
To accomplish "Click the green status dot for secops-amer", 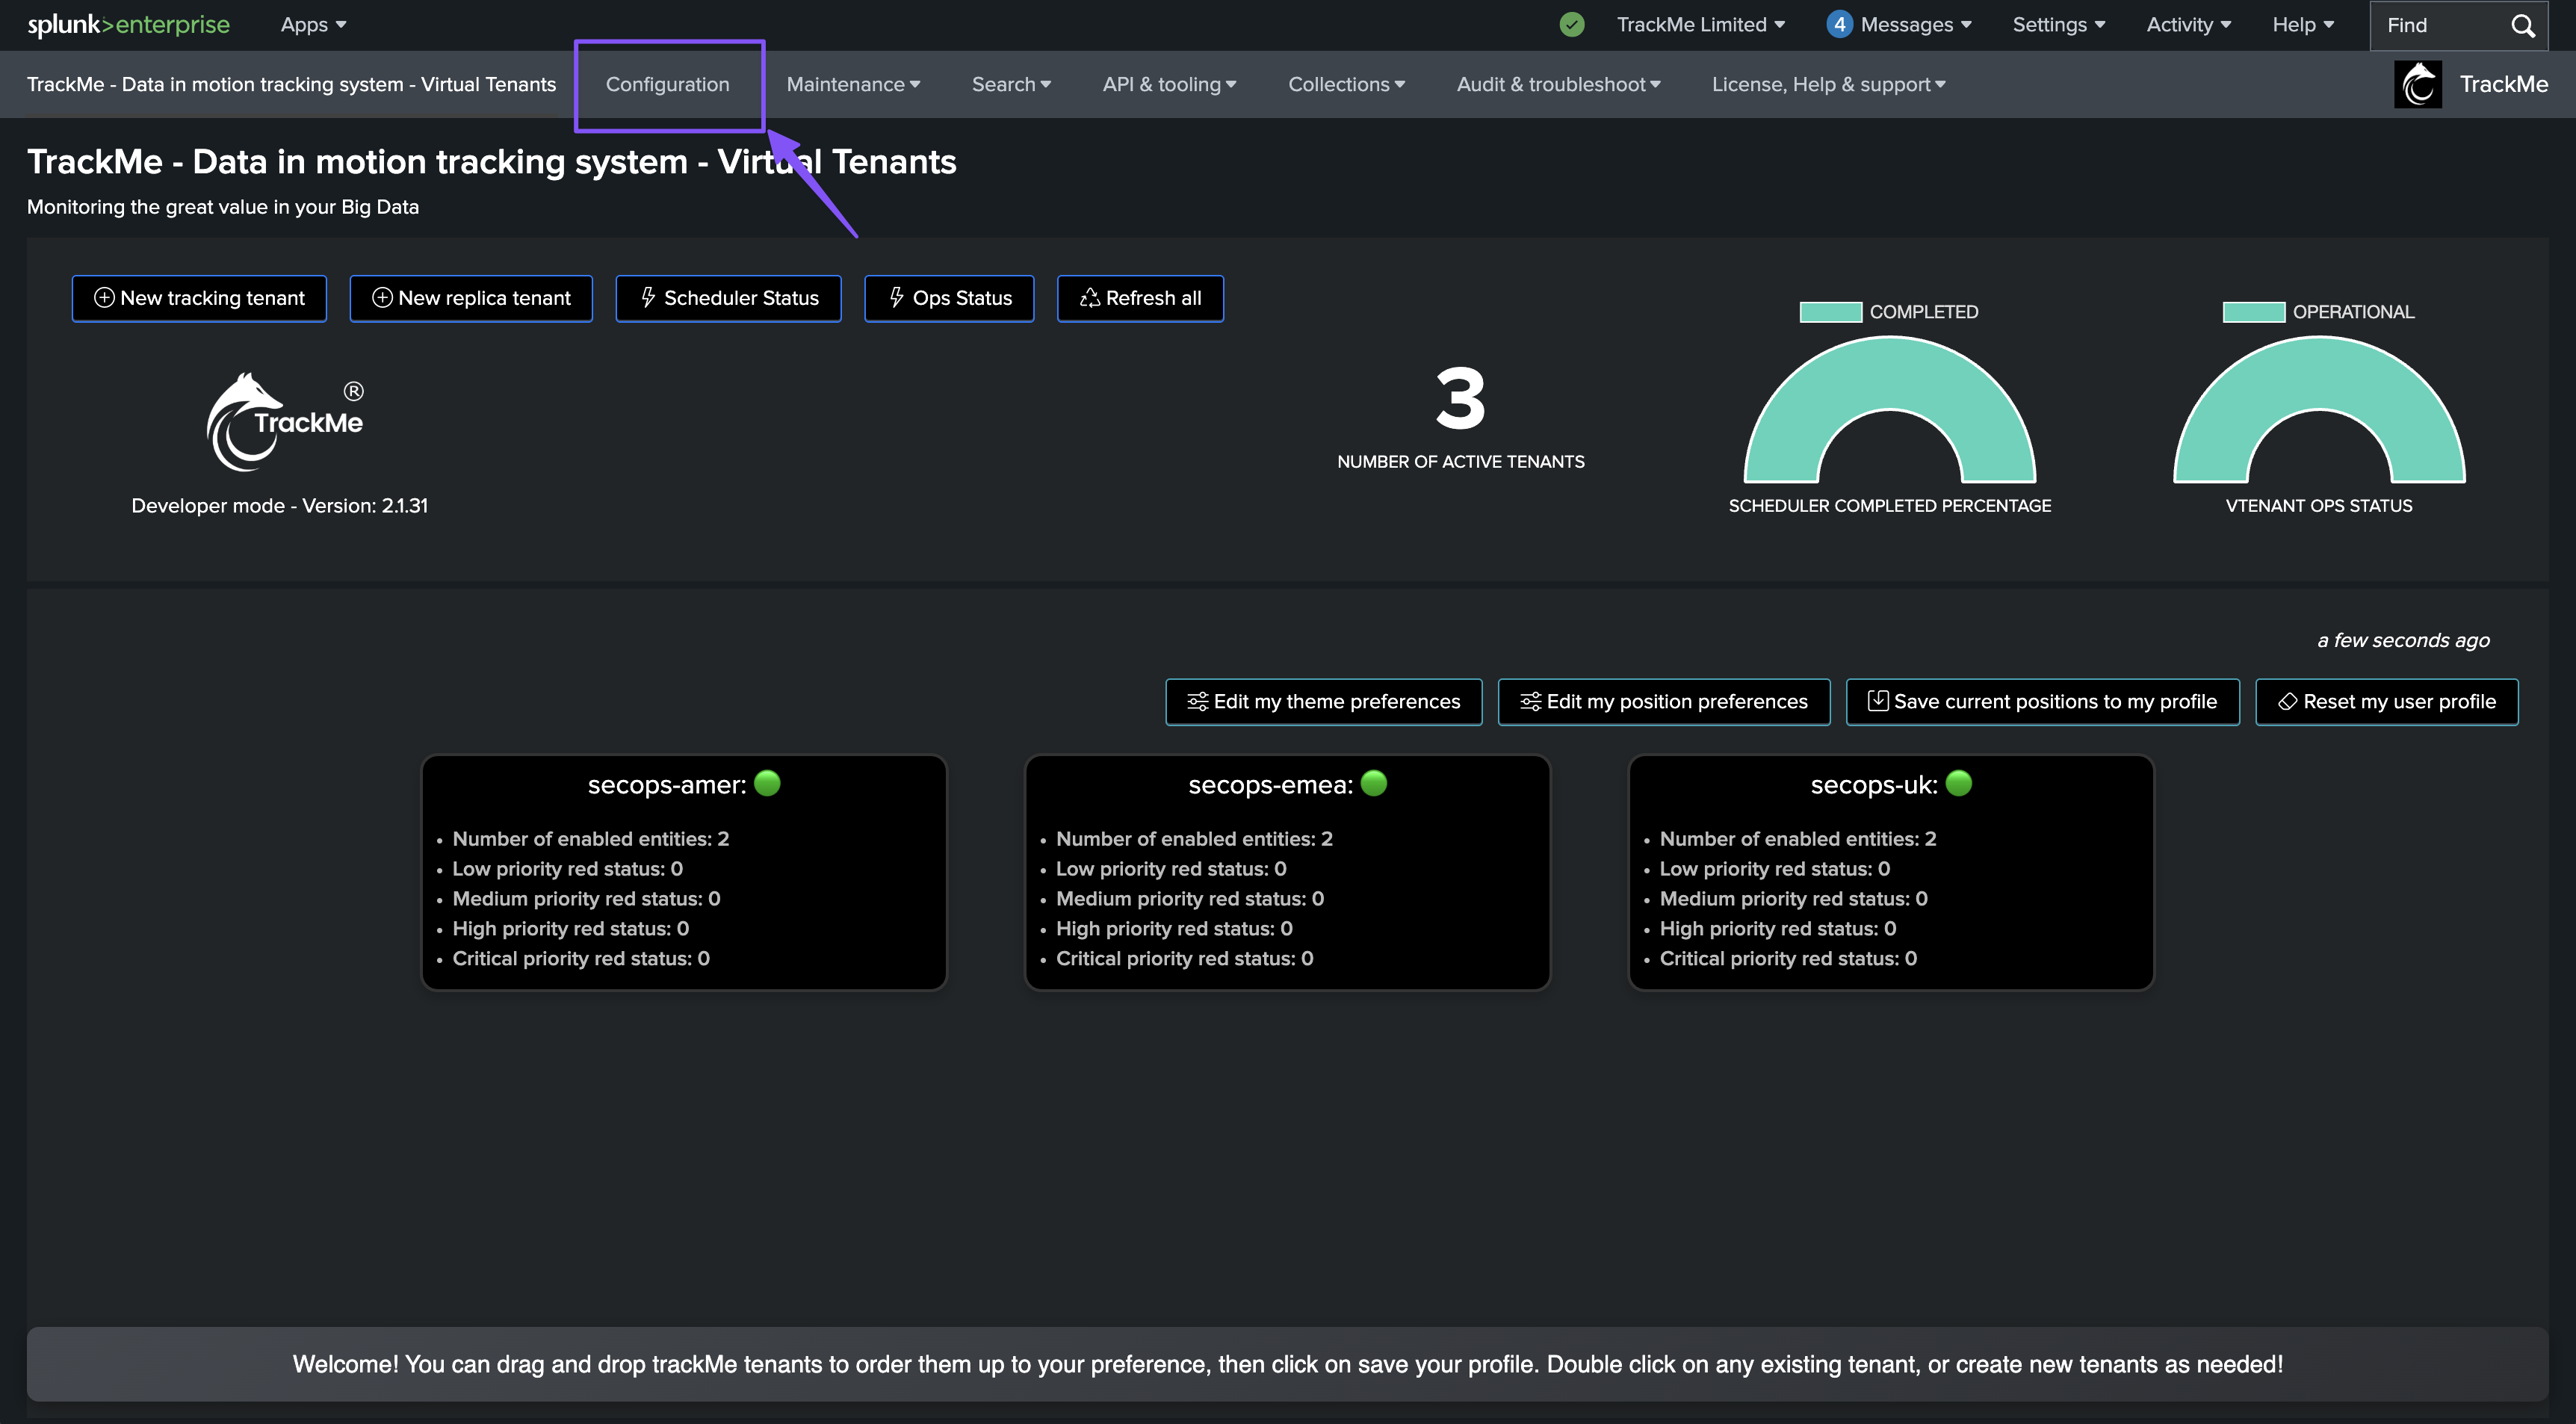I will coord(767,783).
